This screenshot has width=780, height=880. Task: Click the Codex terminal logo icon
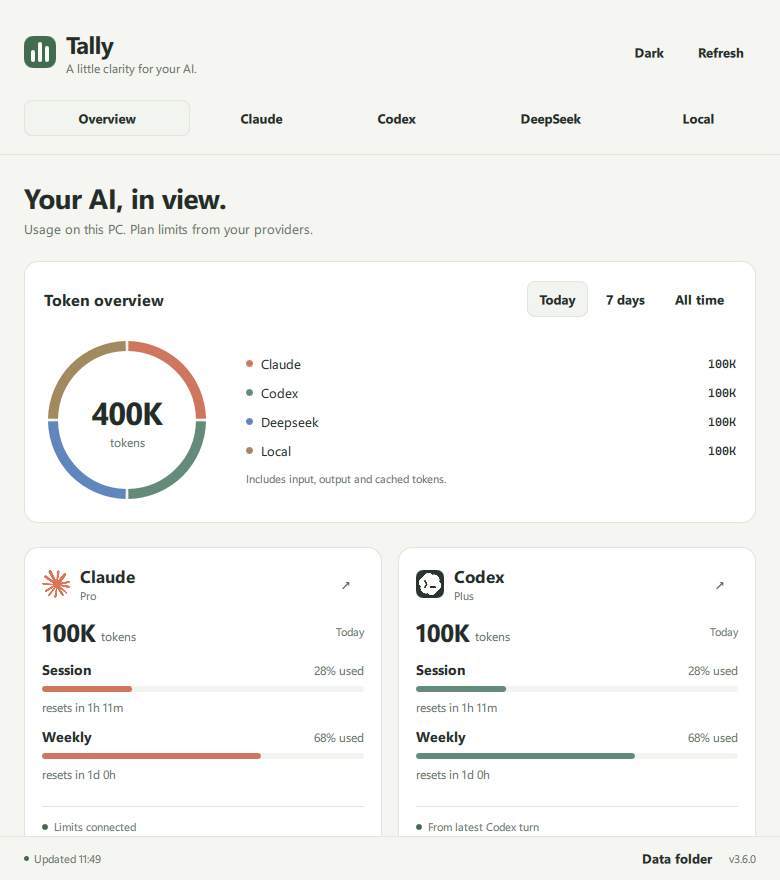click(x=430, y=584)
